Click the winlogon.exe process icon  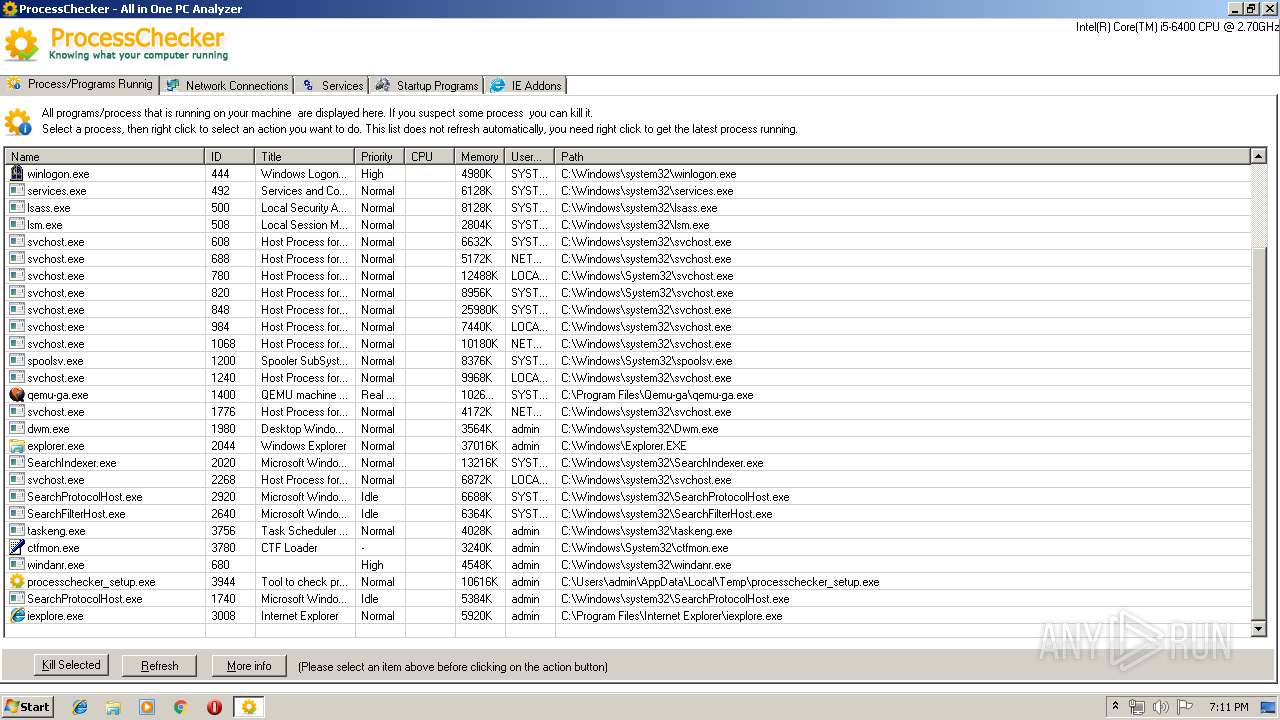coord(17,174)
